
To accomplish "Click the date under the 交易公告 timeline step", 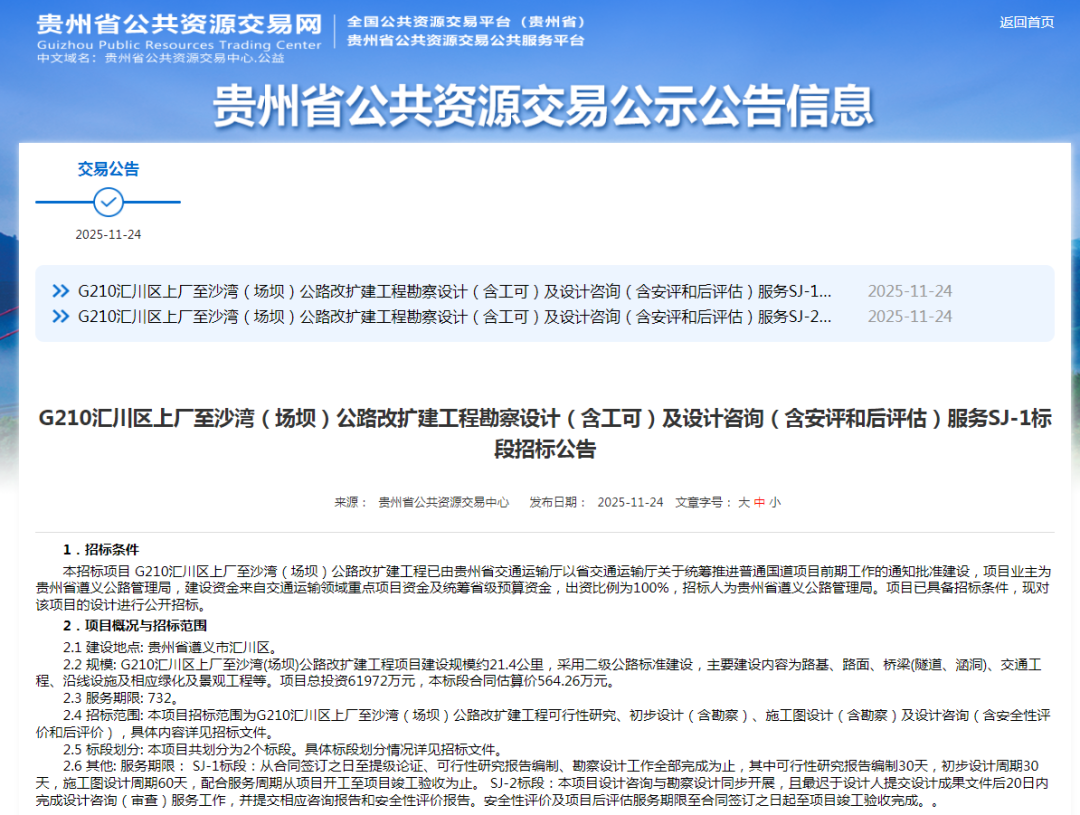I will 108,234.
